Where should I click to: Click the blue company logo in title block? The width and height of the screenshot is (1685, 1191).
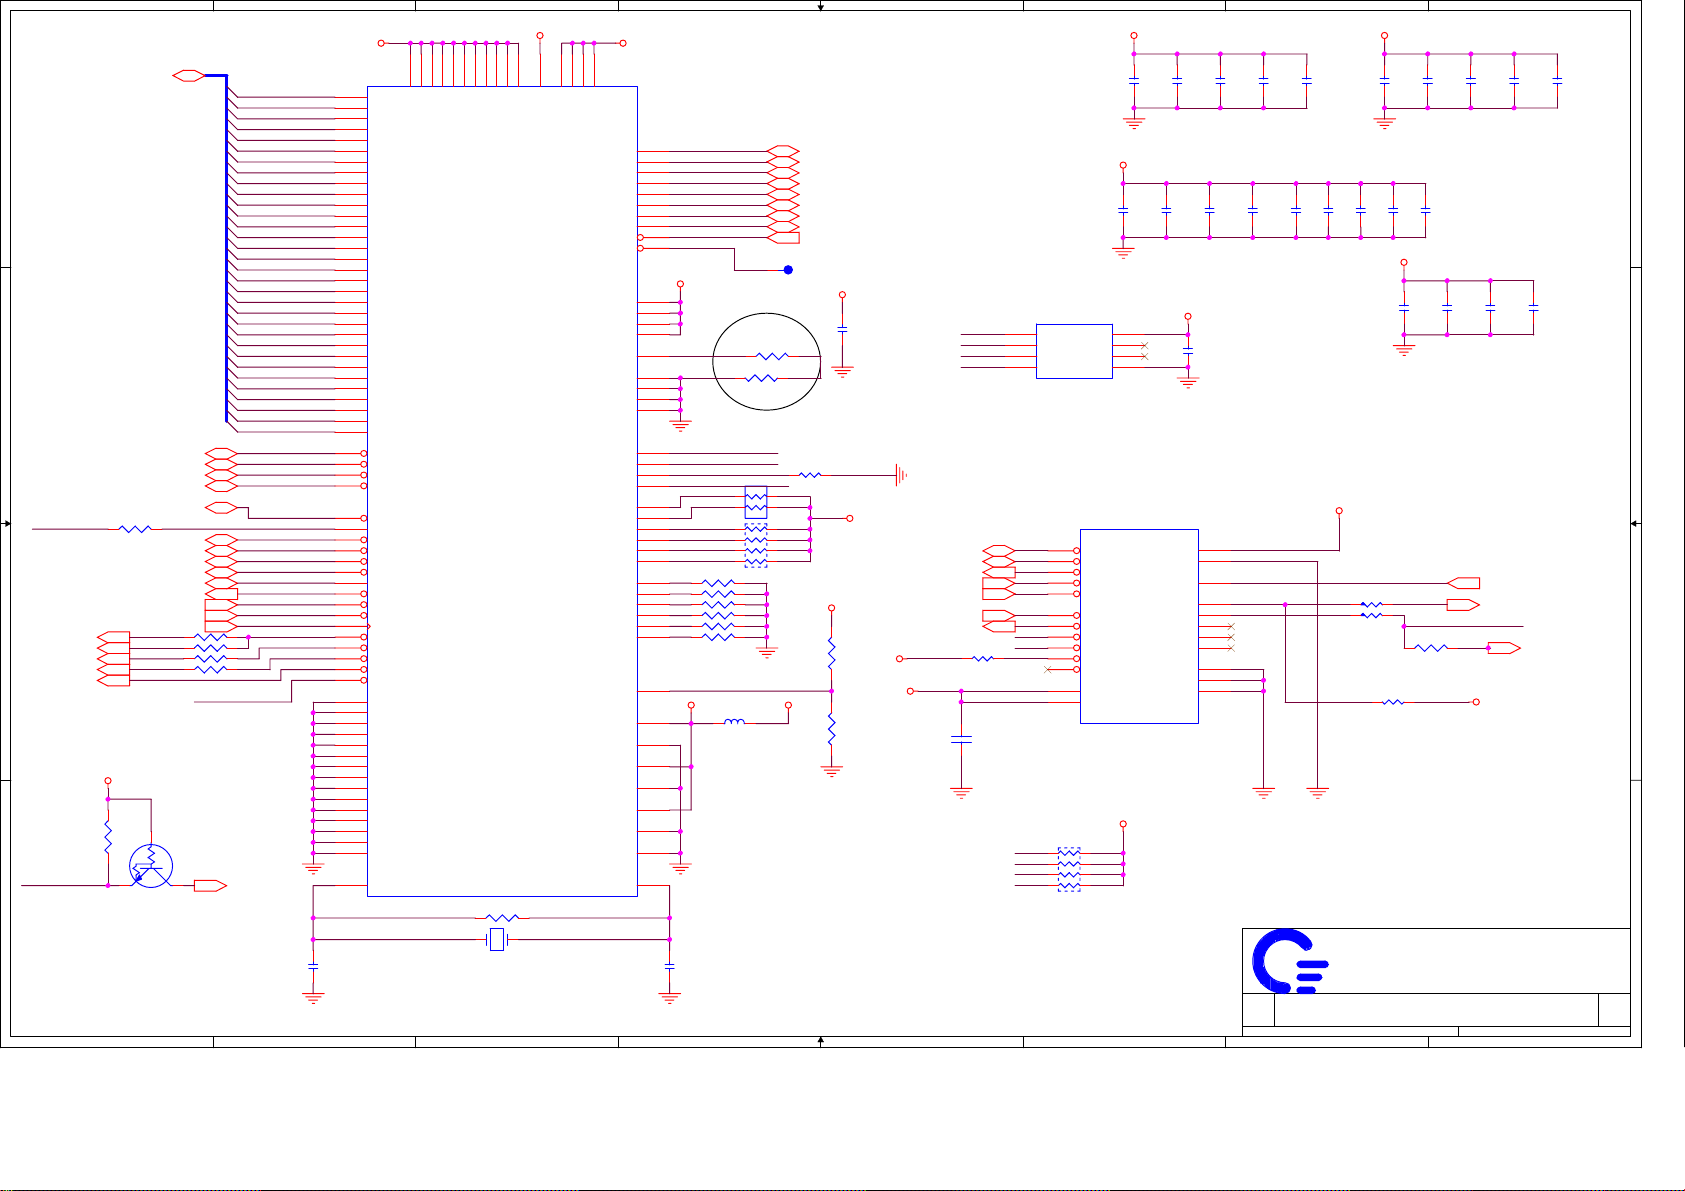[1291, 961]
